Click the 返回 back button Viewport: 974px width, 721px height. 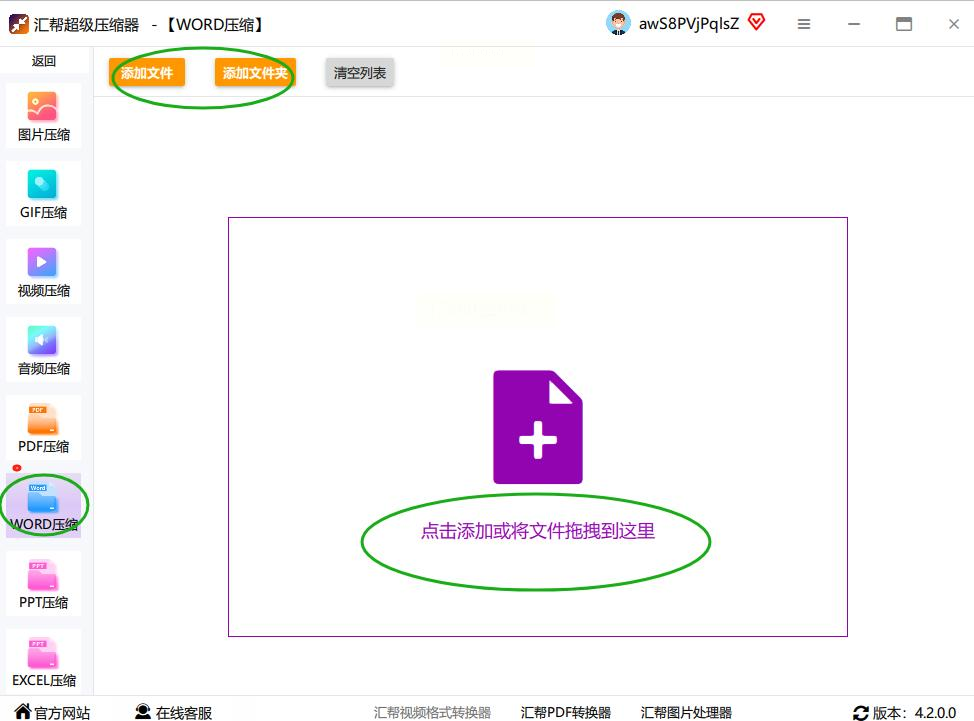[43, 61]
